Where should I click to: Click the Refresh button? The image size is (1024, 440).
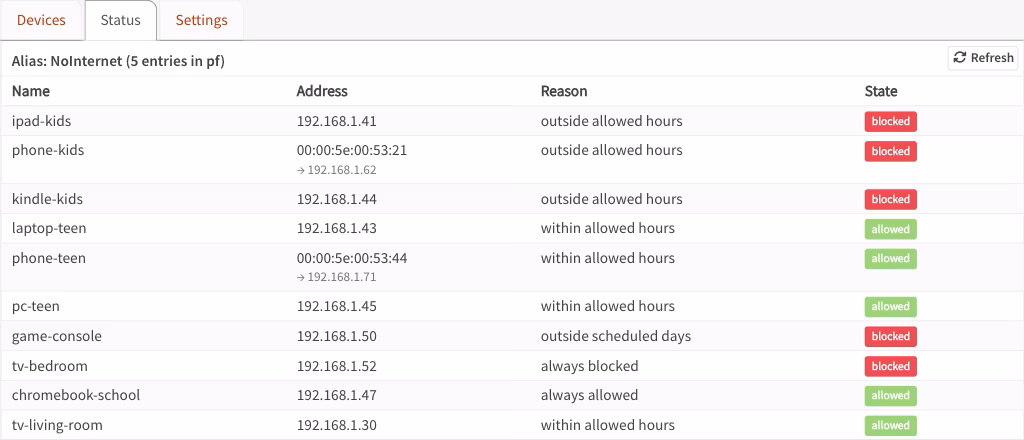click(x=983, y=57)
